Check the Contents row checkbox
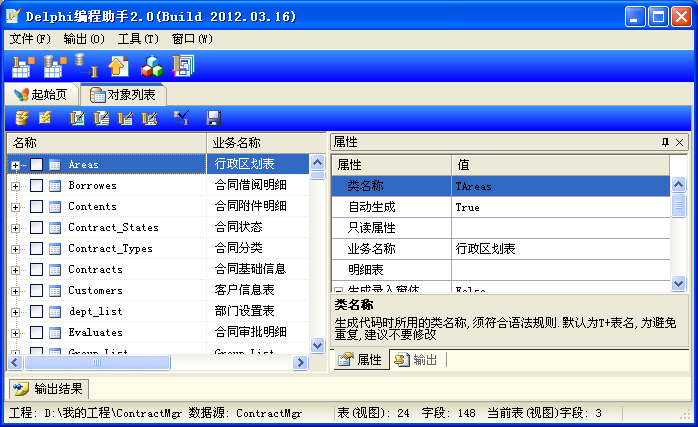Image resolution: width=698 pixels, height=427 pixels. point(37,207)
